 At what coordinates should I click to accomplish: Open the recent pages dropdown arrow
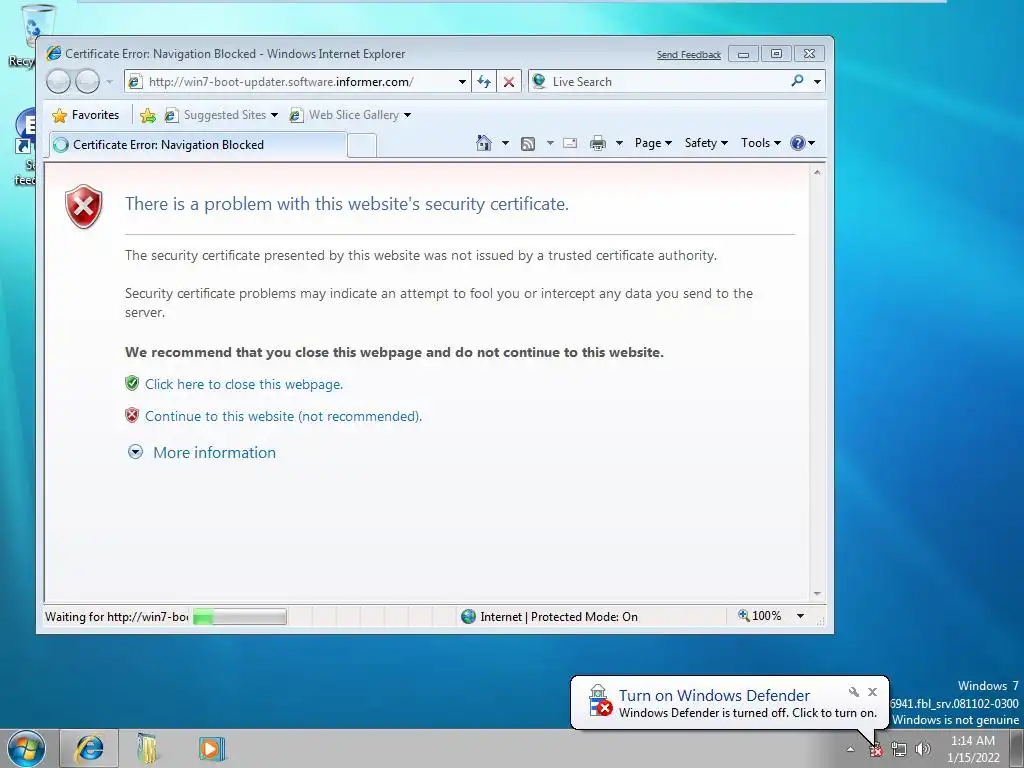tap(109, 82)
